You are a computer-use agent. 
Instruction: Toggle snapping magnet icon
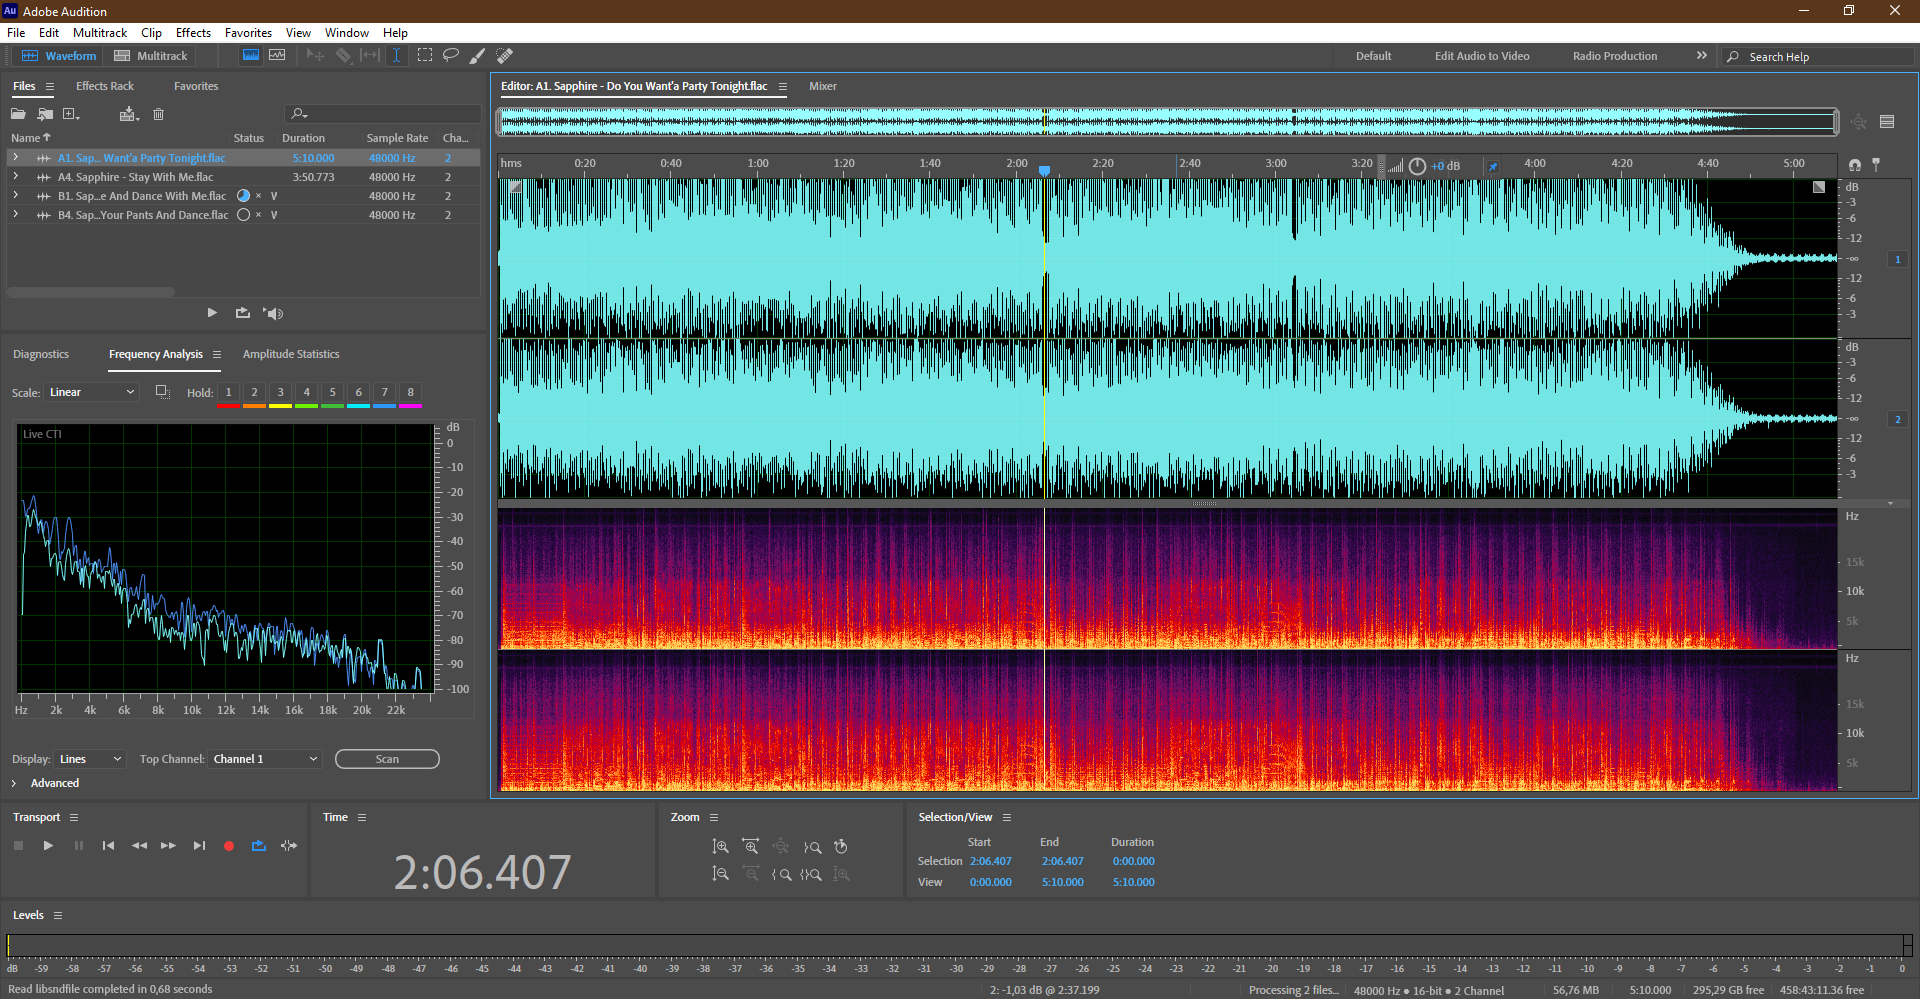(1855, 164)
